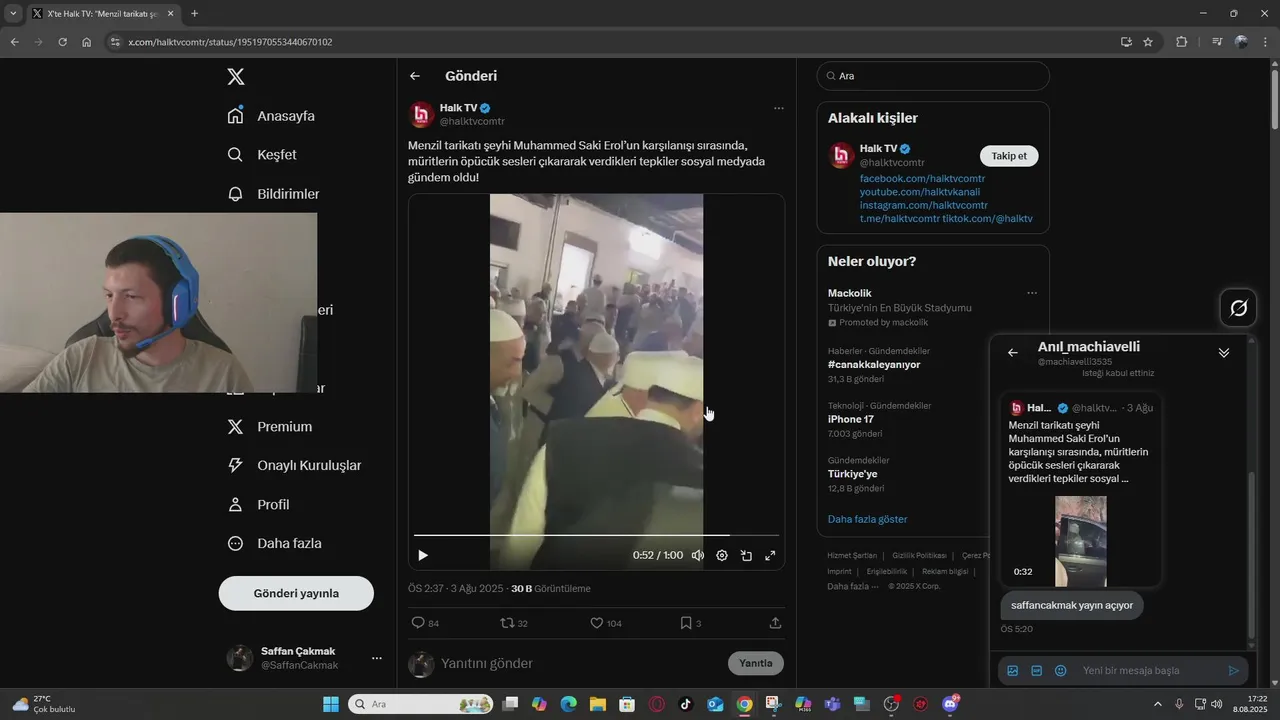Collapse the Anıl_machiavelli chat panel
The image size is (1280, 720).
coord(1223,353)
